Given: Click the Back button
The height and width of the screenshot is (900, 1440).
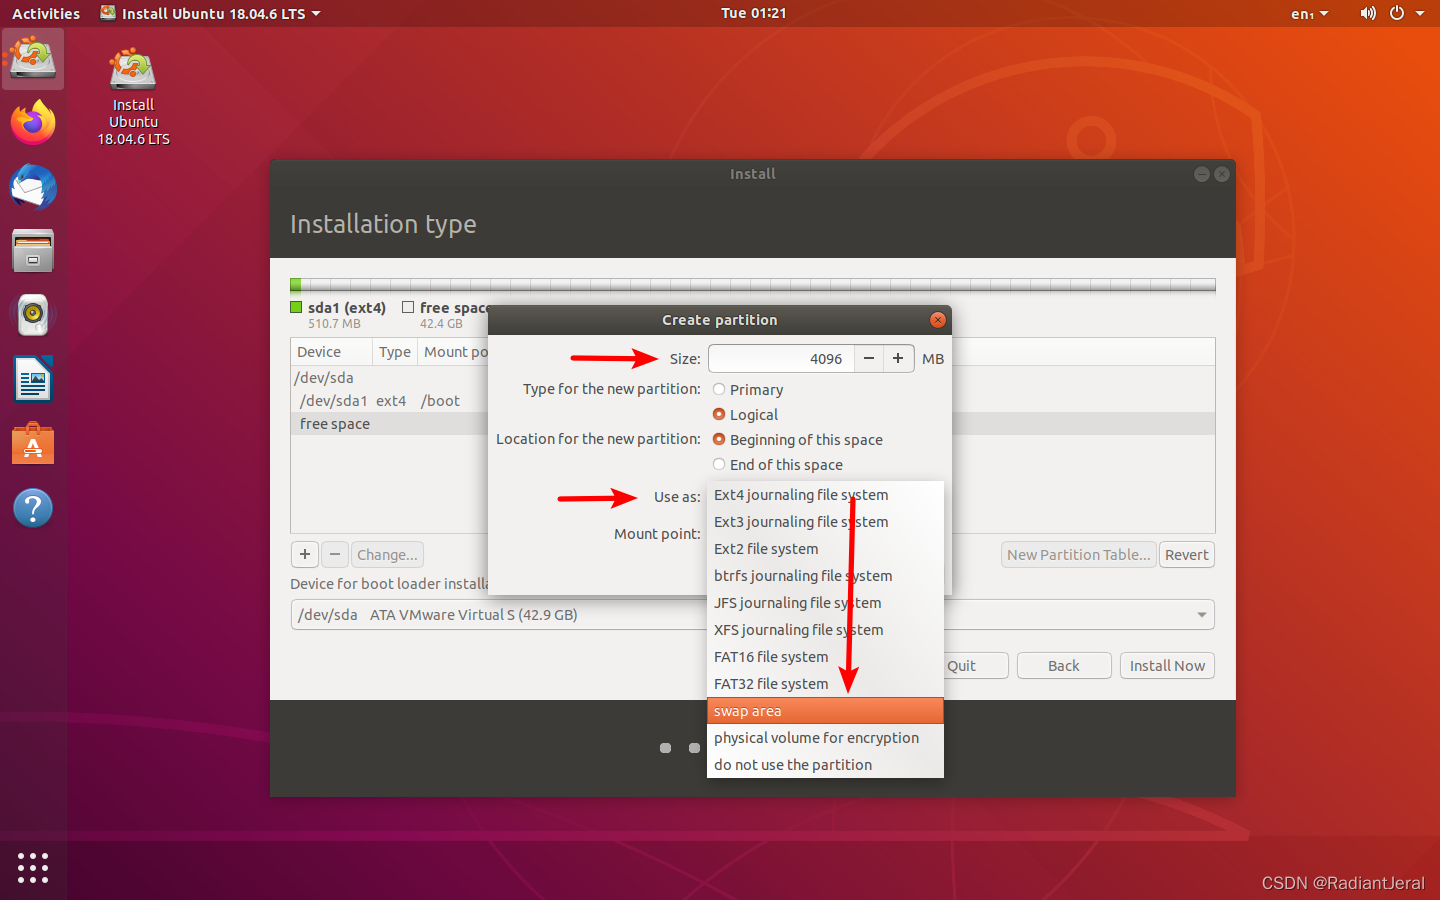Looking at the screenshot, I should [x=1064, y=666].
